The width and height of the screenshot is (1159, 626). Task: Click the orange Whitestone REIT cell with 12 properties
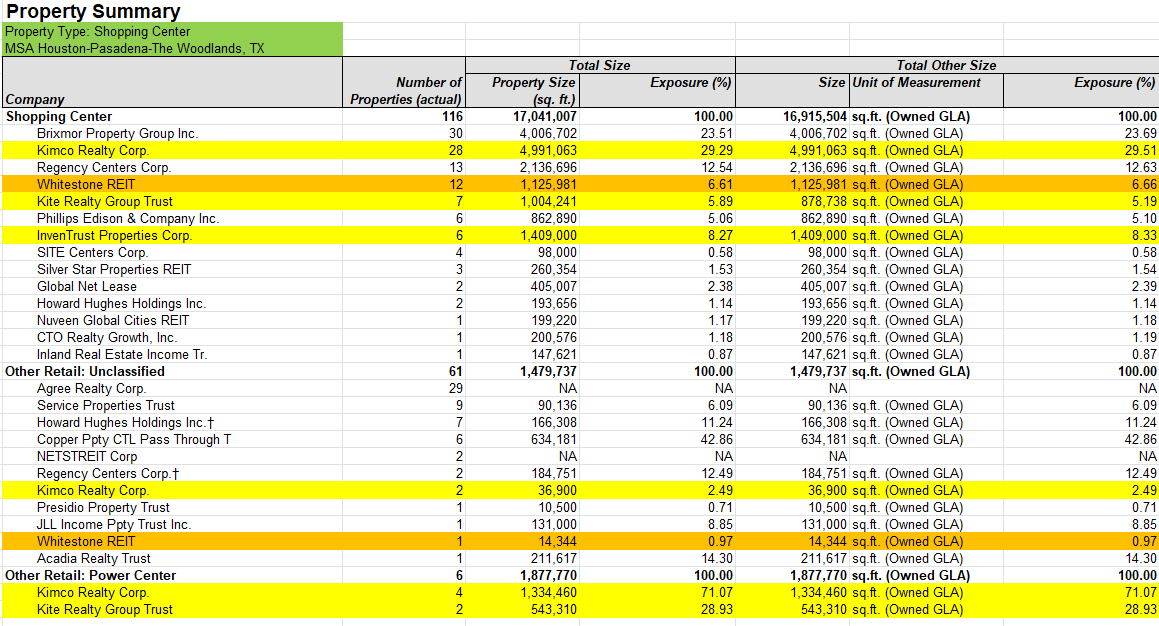pyautogui.click(x=86, y=185)
